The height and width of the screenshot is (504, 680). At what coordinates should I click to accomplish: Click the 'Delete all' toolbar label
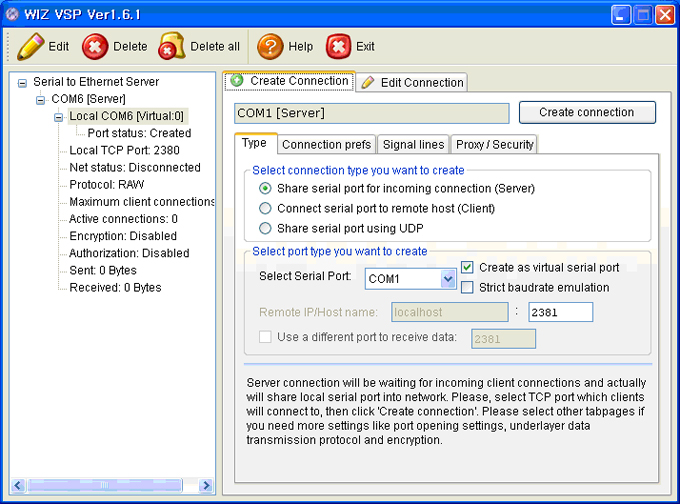pyautogui.click(x=215, y=46)
